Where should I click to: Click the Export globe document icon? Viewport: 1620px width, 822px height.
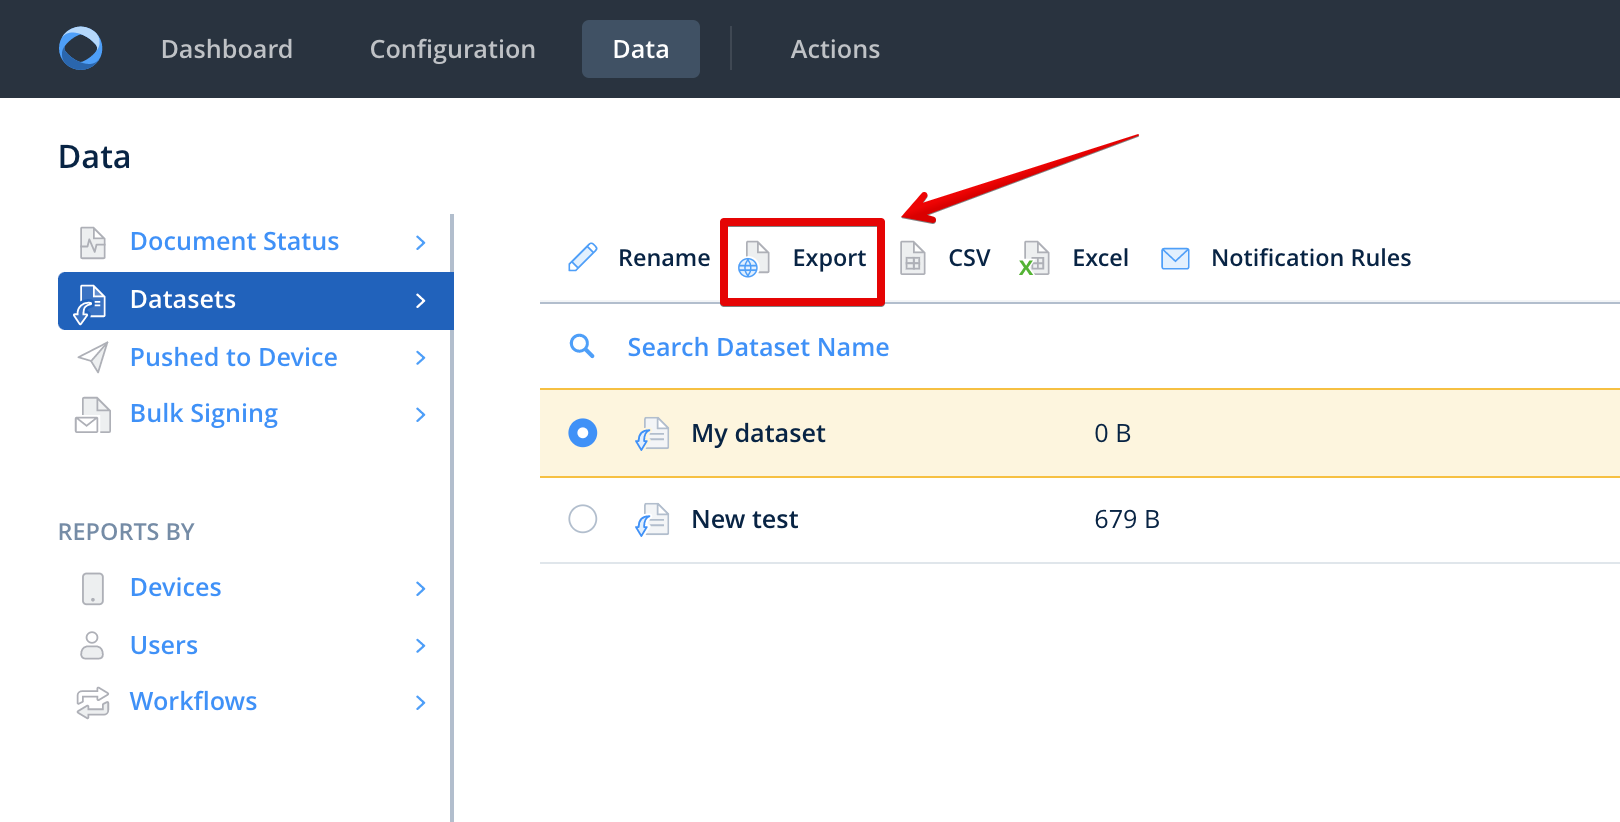click(x=754, y=259)
